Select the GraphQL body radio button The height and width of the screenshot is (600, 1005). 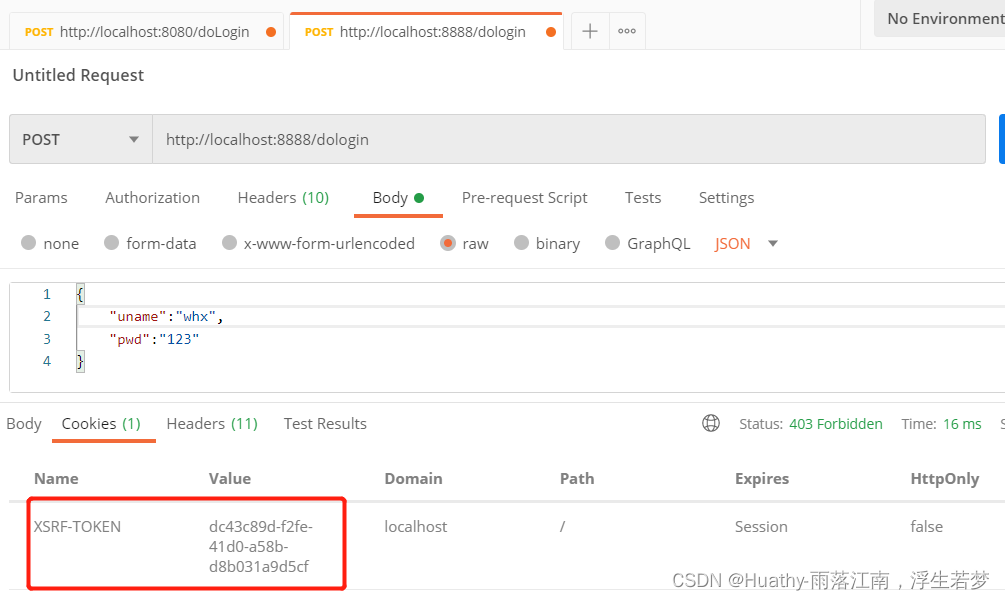(613, 243)
